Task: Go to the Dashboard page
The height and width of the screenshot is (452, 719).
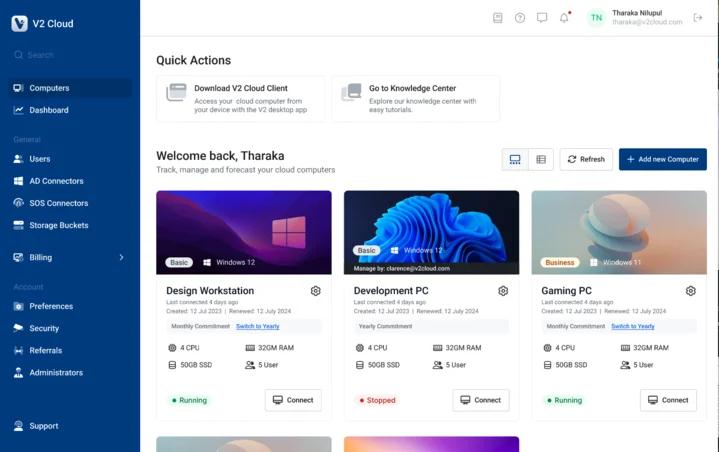Action: coord(48,110)
